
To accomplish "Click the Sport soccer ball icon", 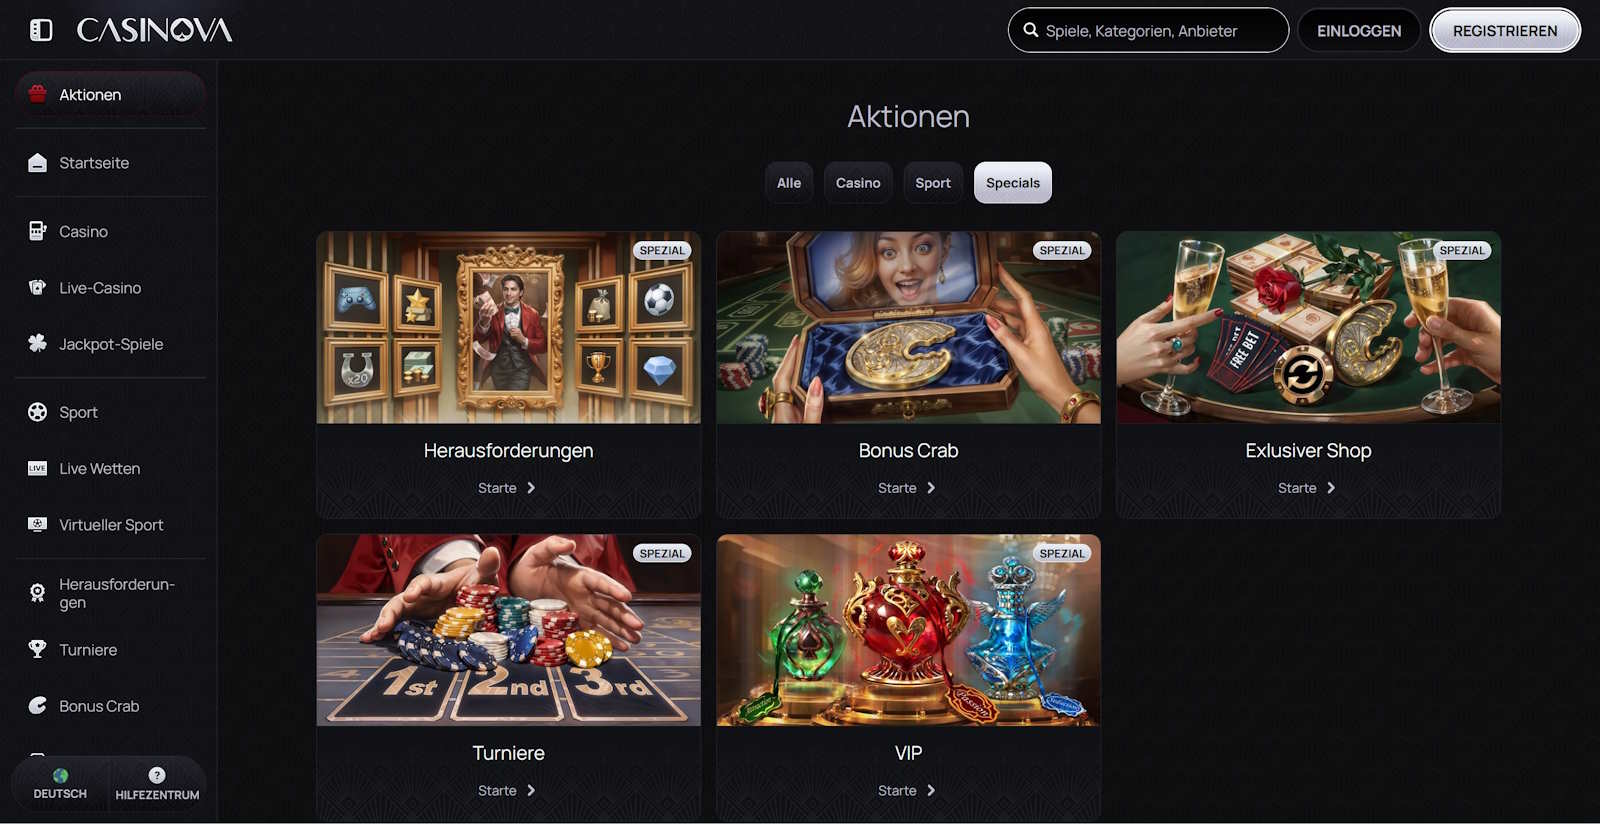I will pos(38,412).
